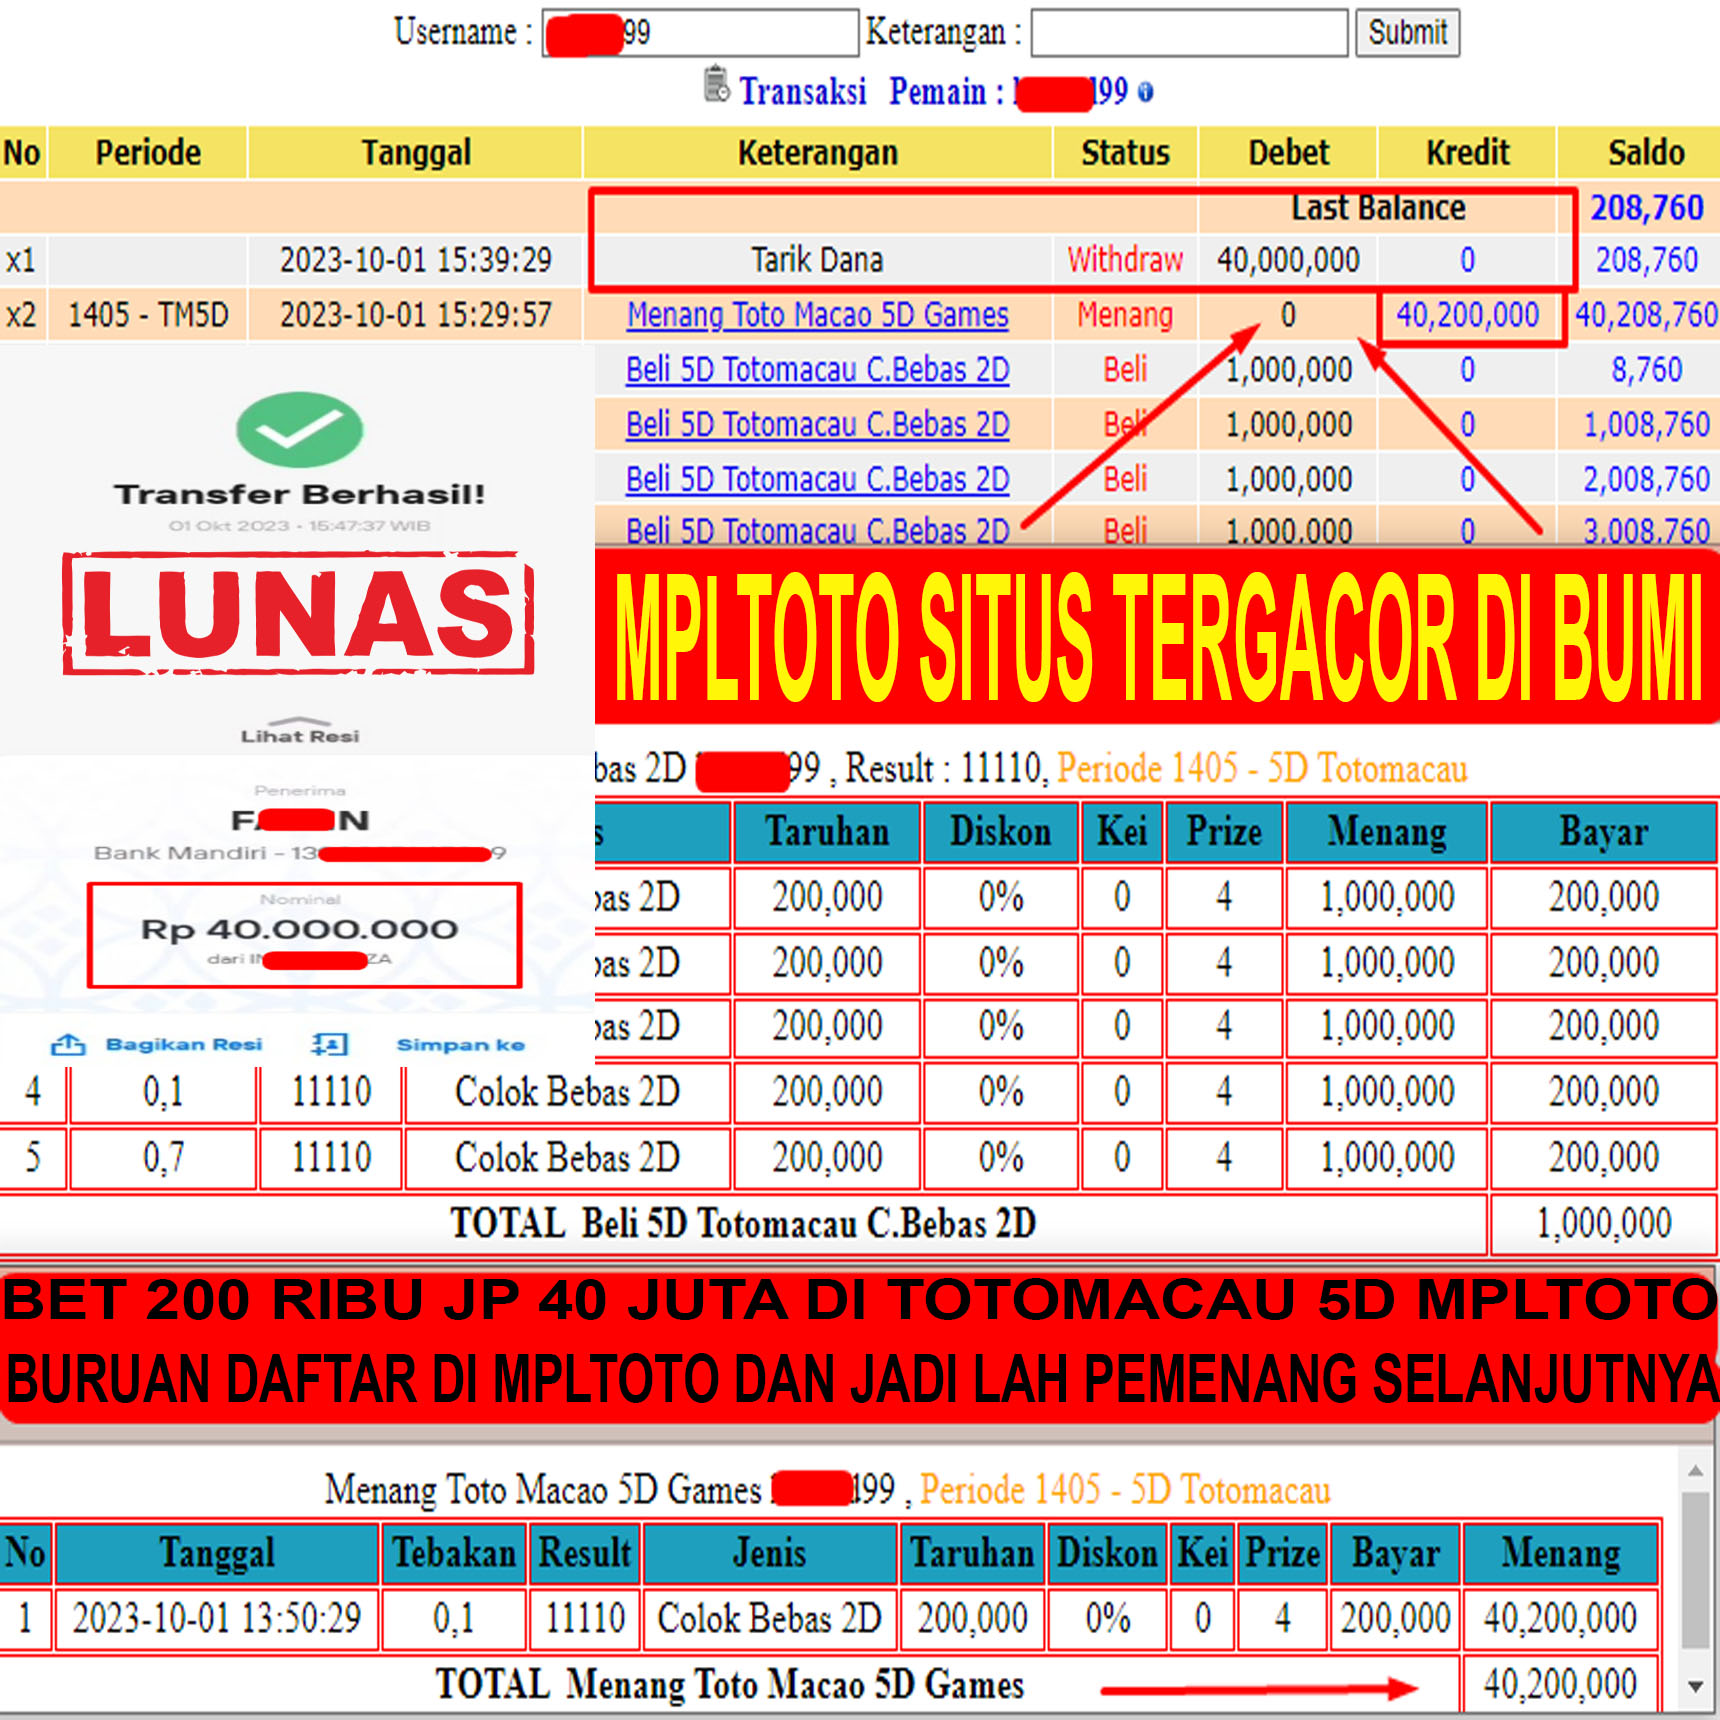Click the clipboard Transaksi history icon
Image resolution: width=1720 pixels, height=1720 pixels.
718,90
